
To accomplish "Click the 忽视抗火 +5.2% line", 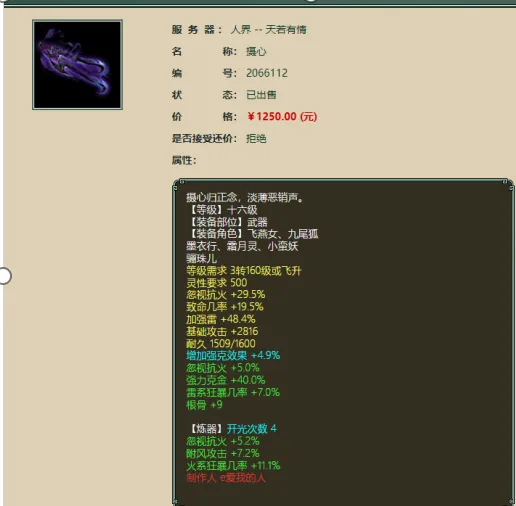I will [x=223, y=441].
